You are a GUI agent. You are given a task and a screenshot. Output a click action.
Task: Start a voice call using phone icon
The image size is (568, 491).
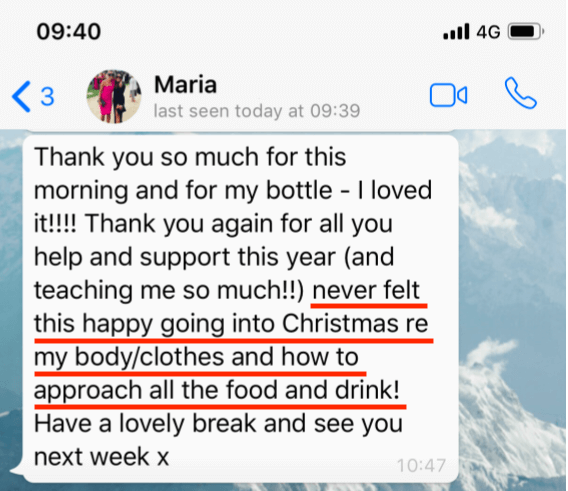coord(521,93)
